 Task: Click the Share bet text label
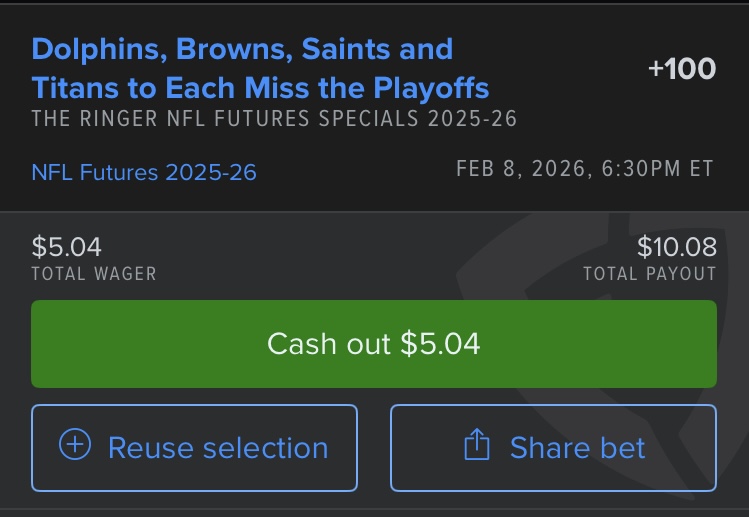[x=577, y=448]
